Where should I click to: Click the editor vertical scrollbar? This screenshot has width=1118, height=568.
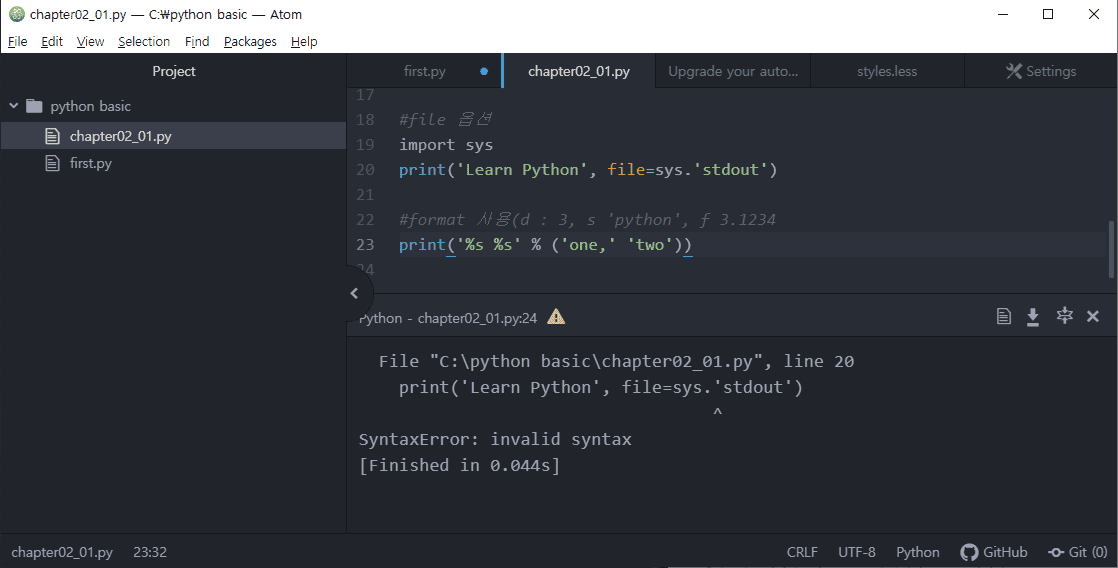(x=1112, y=249)
